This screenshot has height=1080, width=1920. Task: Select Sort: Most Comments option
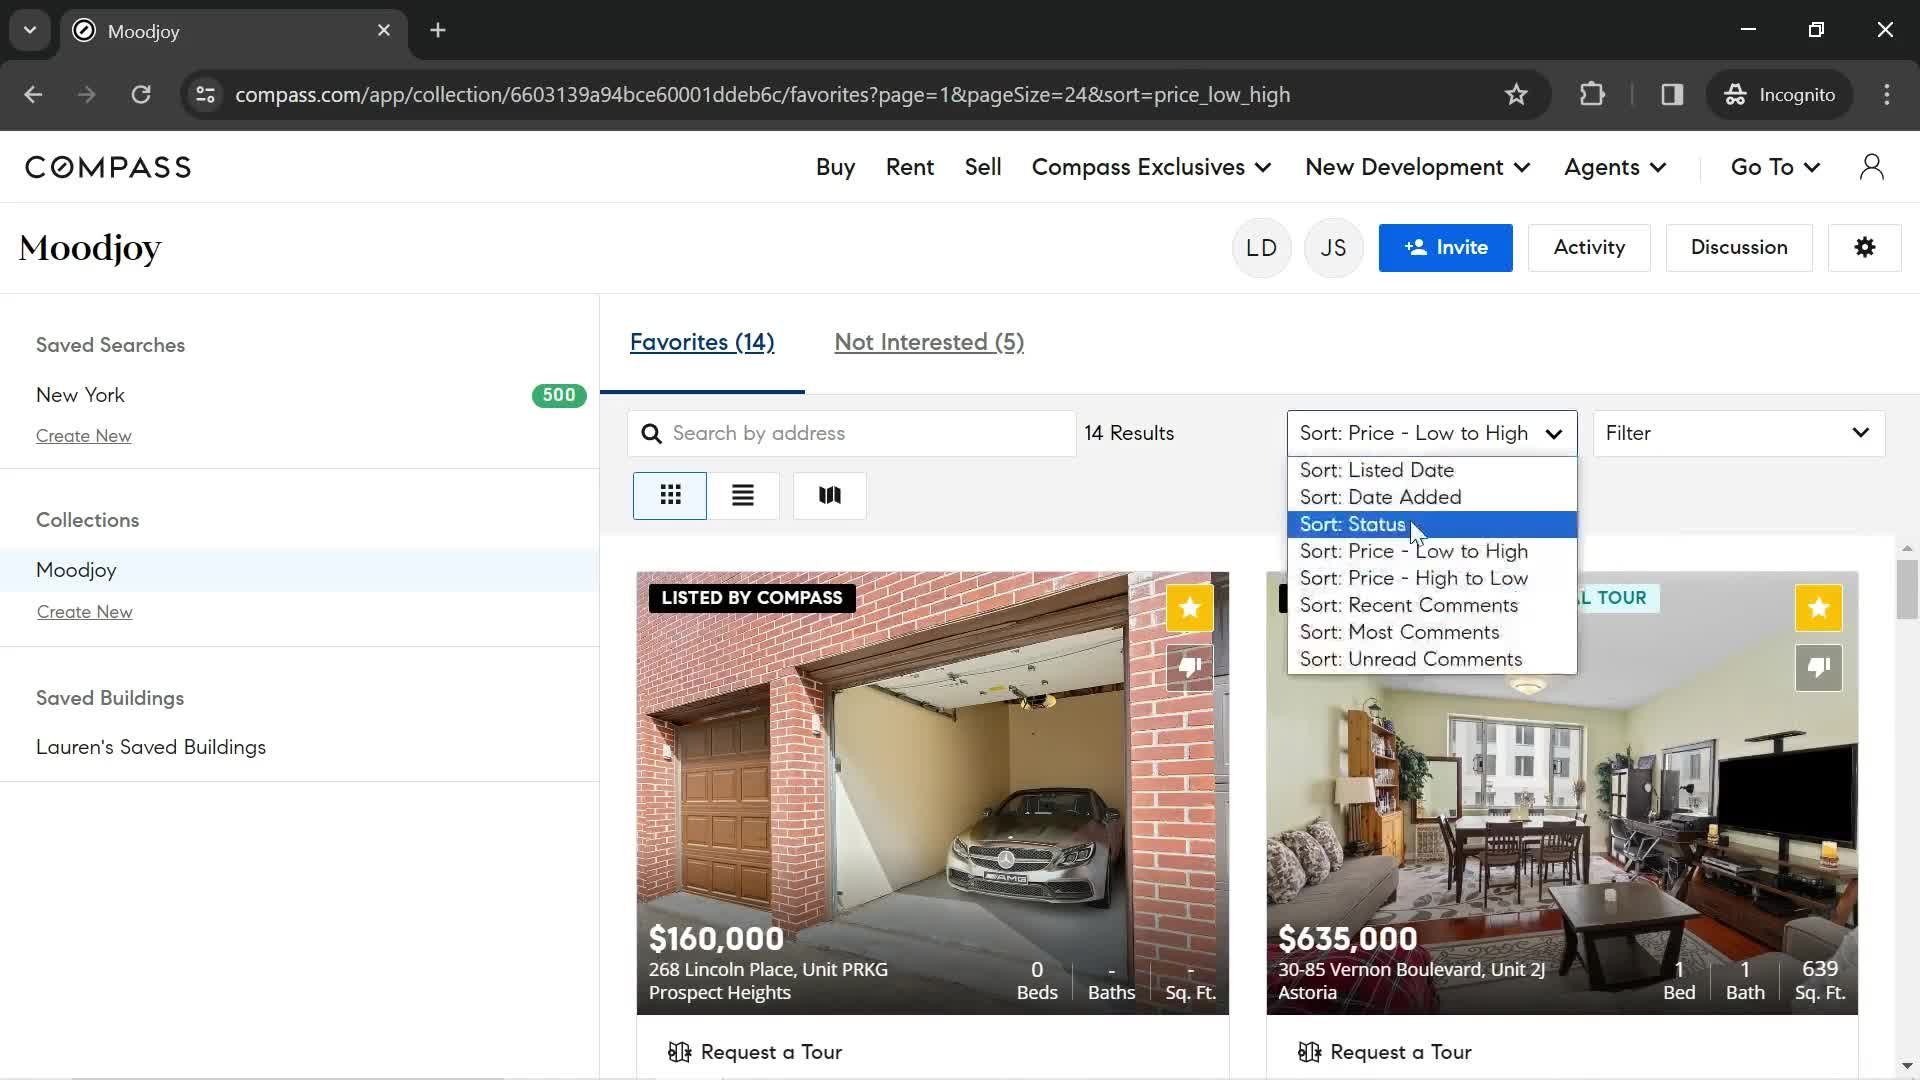1432,632
